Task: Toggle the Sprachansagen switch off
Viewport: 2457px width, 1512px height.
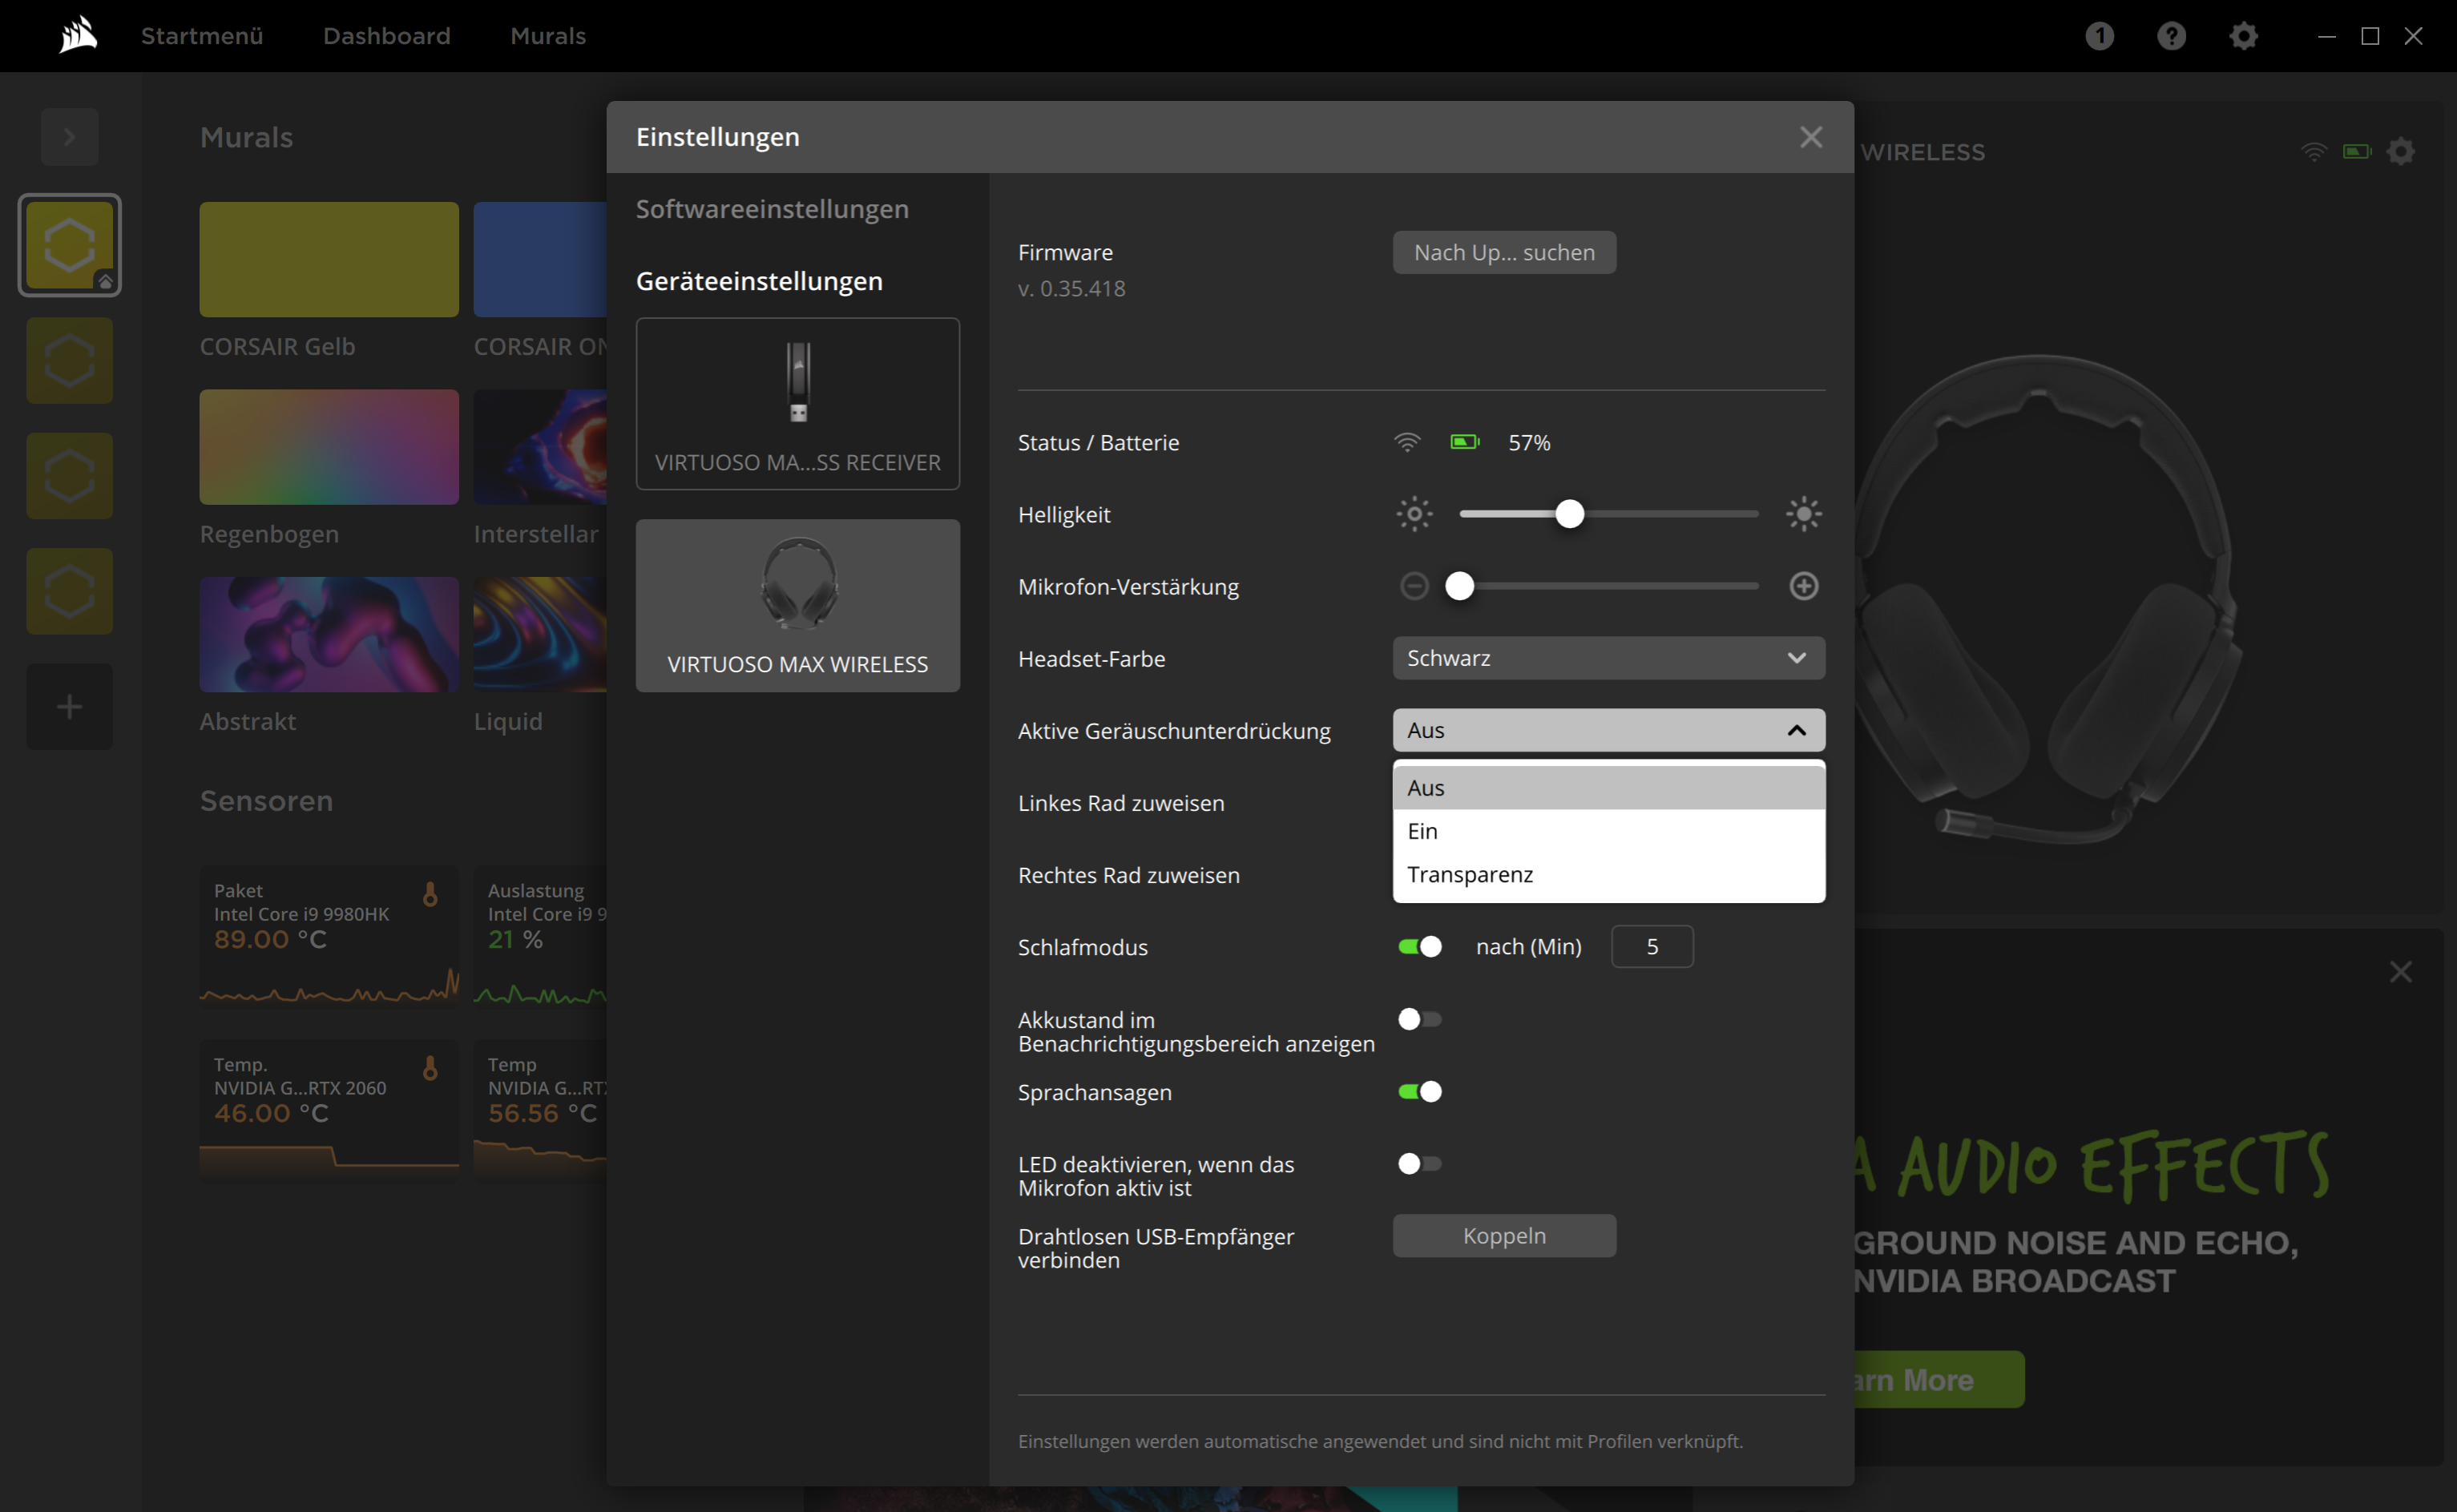Action: (x=1419, y=1091)
